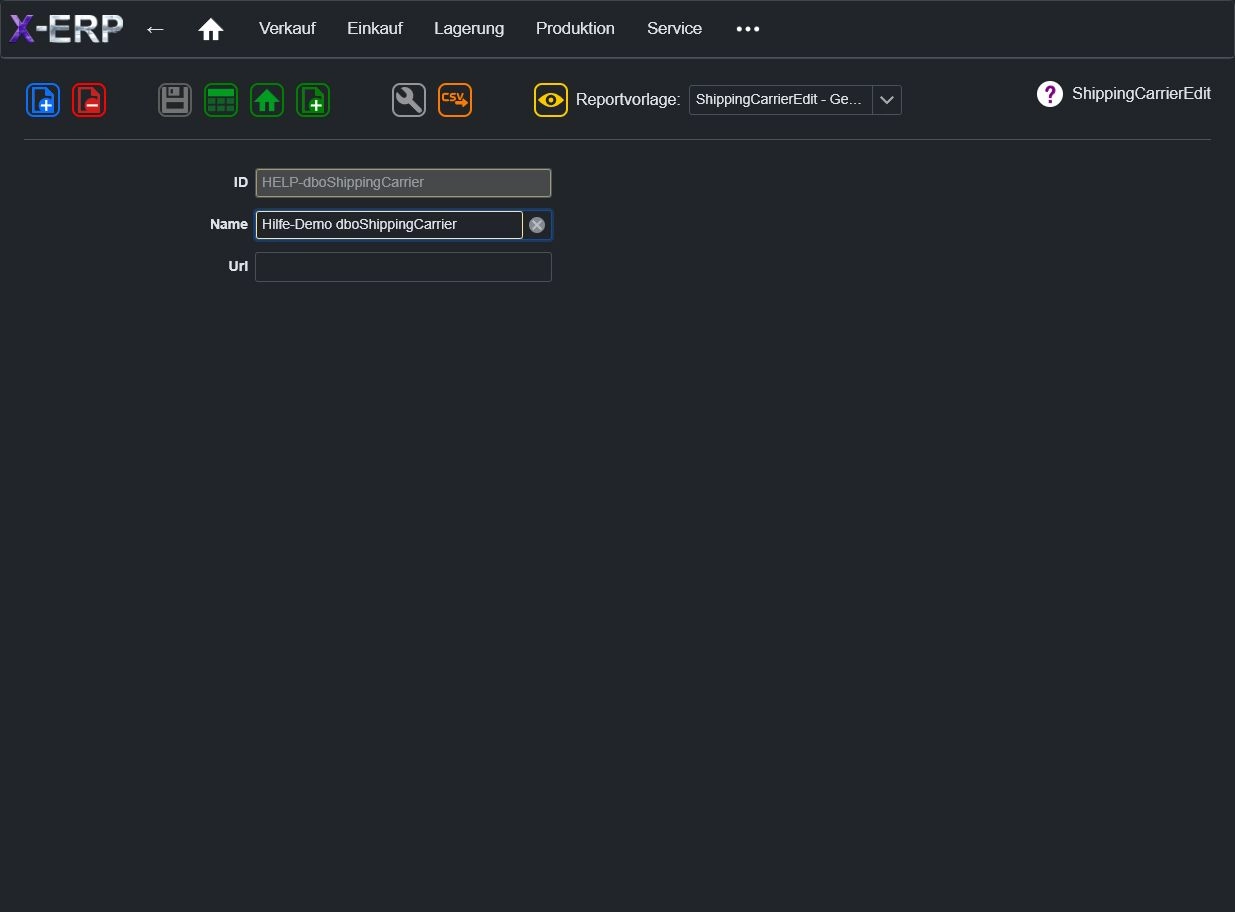This screenshot has height=912, width=1235.
Task: Export data with the CSV icon
Action: click(455, 100)
